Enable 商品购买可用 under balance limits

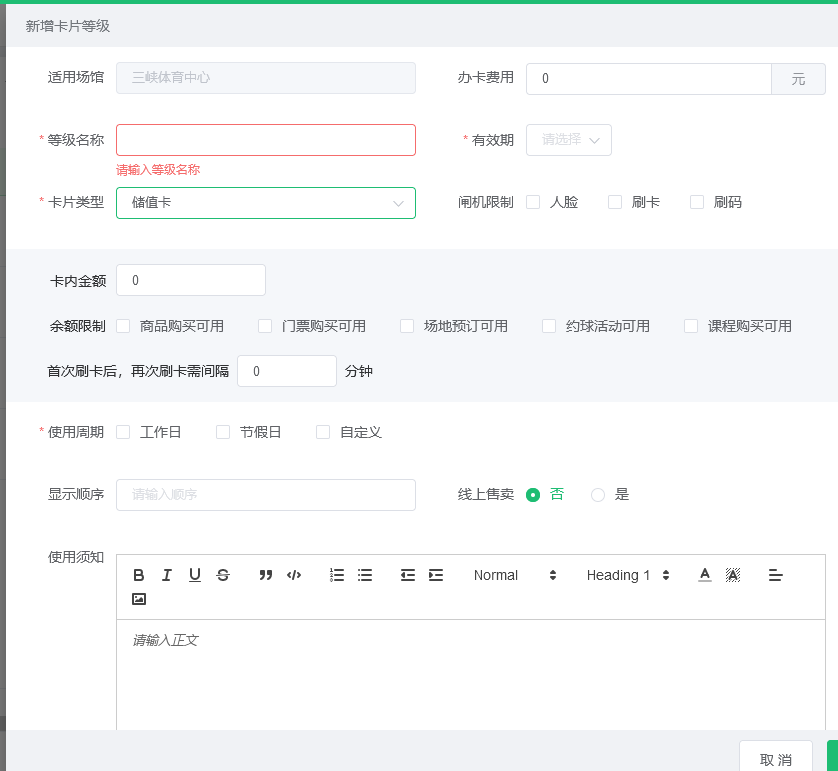pos(122,326)
